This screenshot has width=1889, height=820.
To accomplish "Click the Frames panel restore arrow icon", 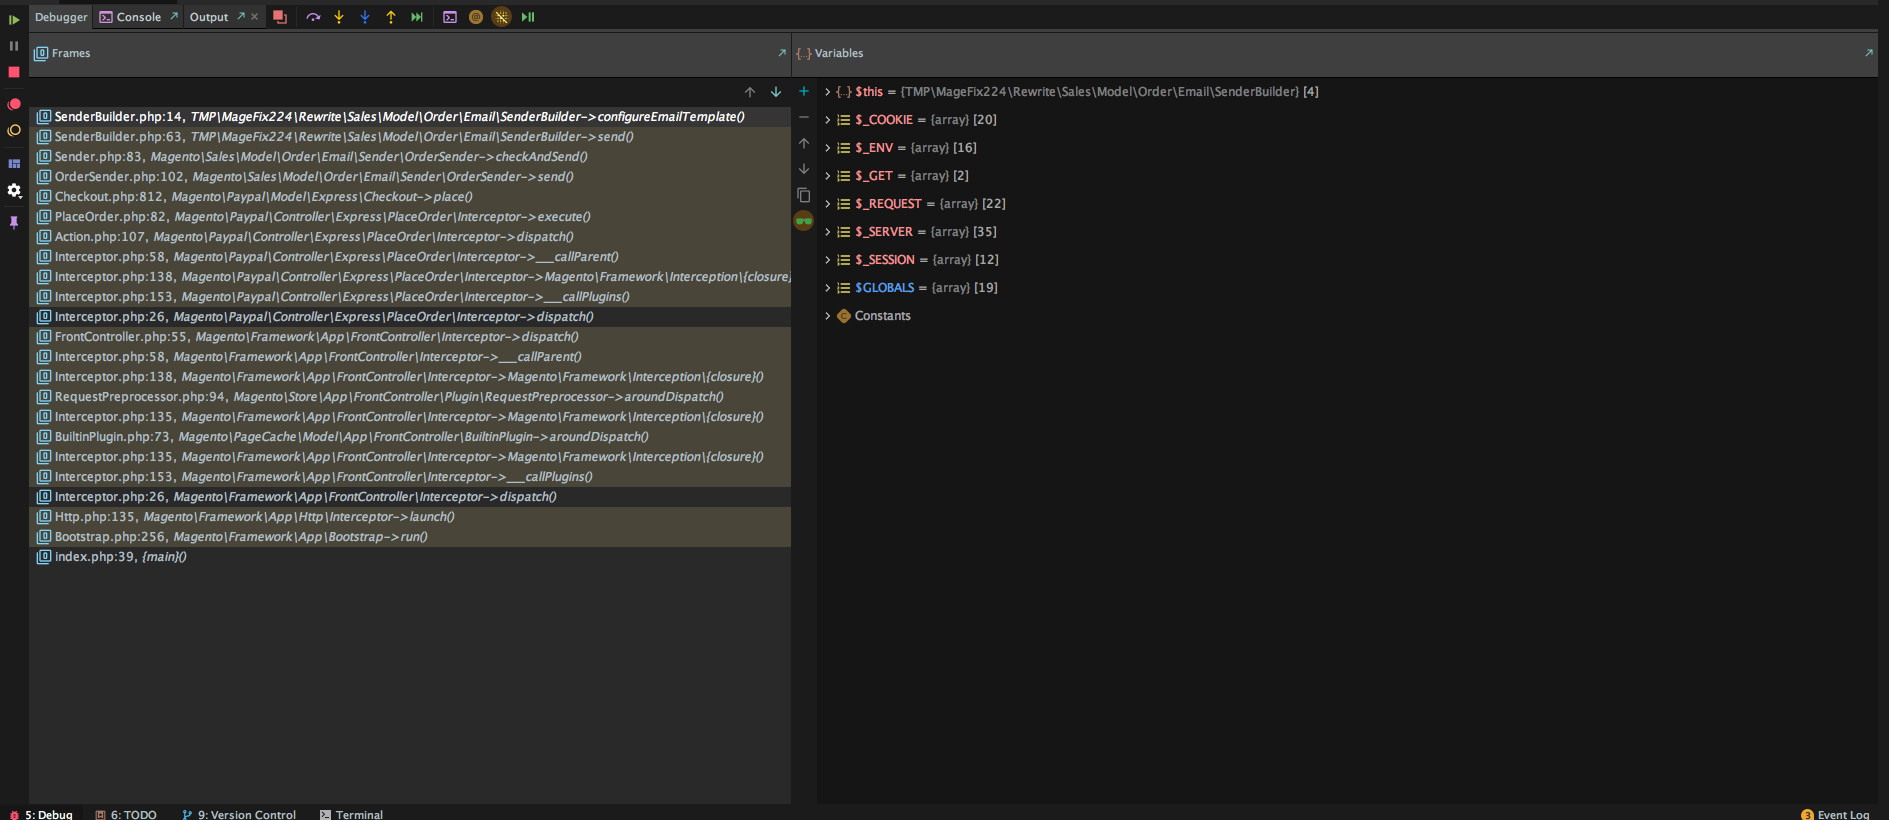I will [x=782, y=53].
